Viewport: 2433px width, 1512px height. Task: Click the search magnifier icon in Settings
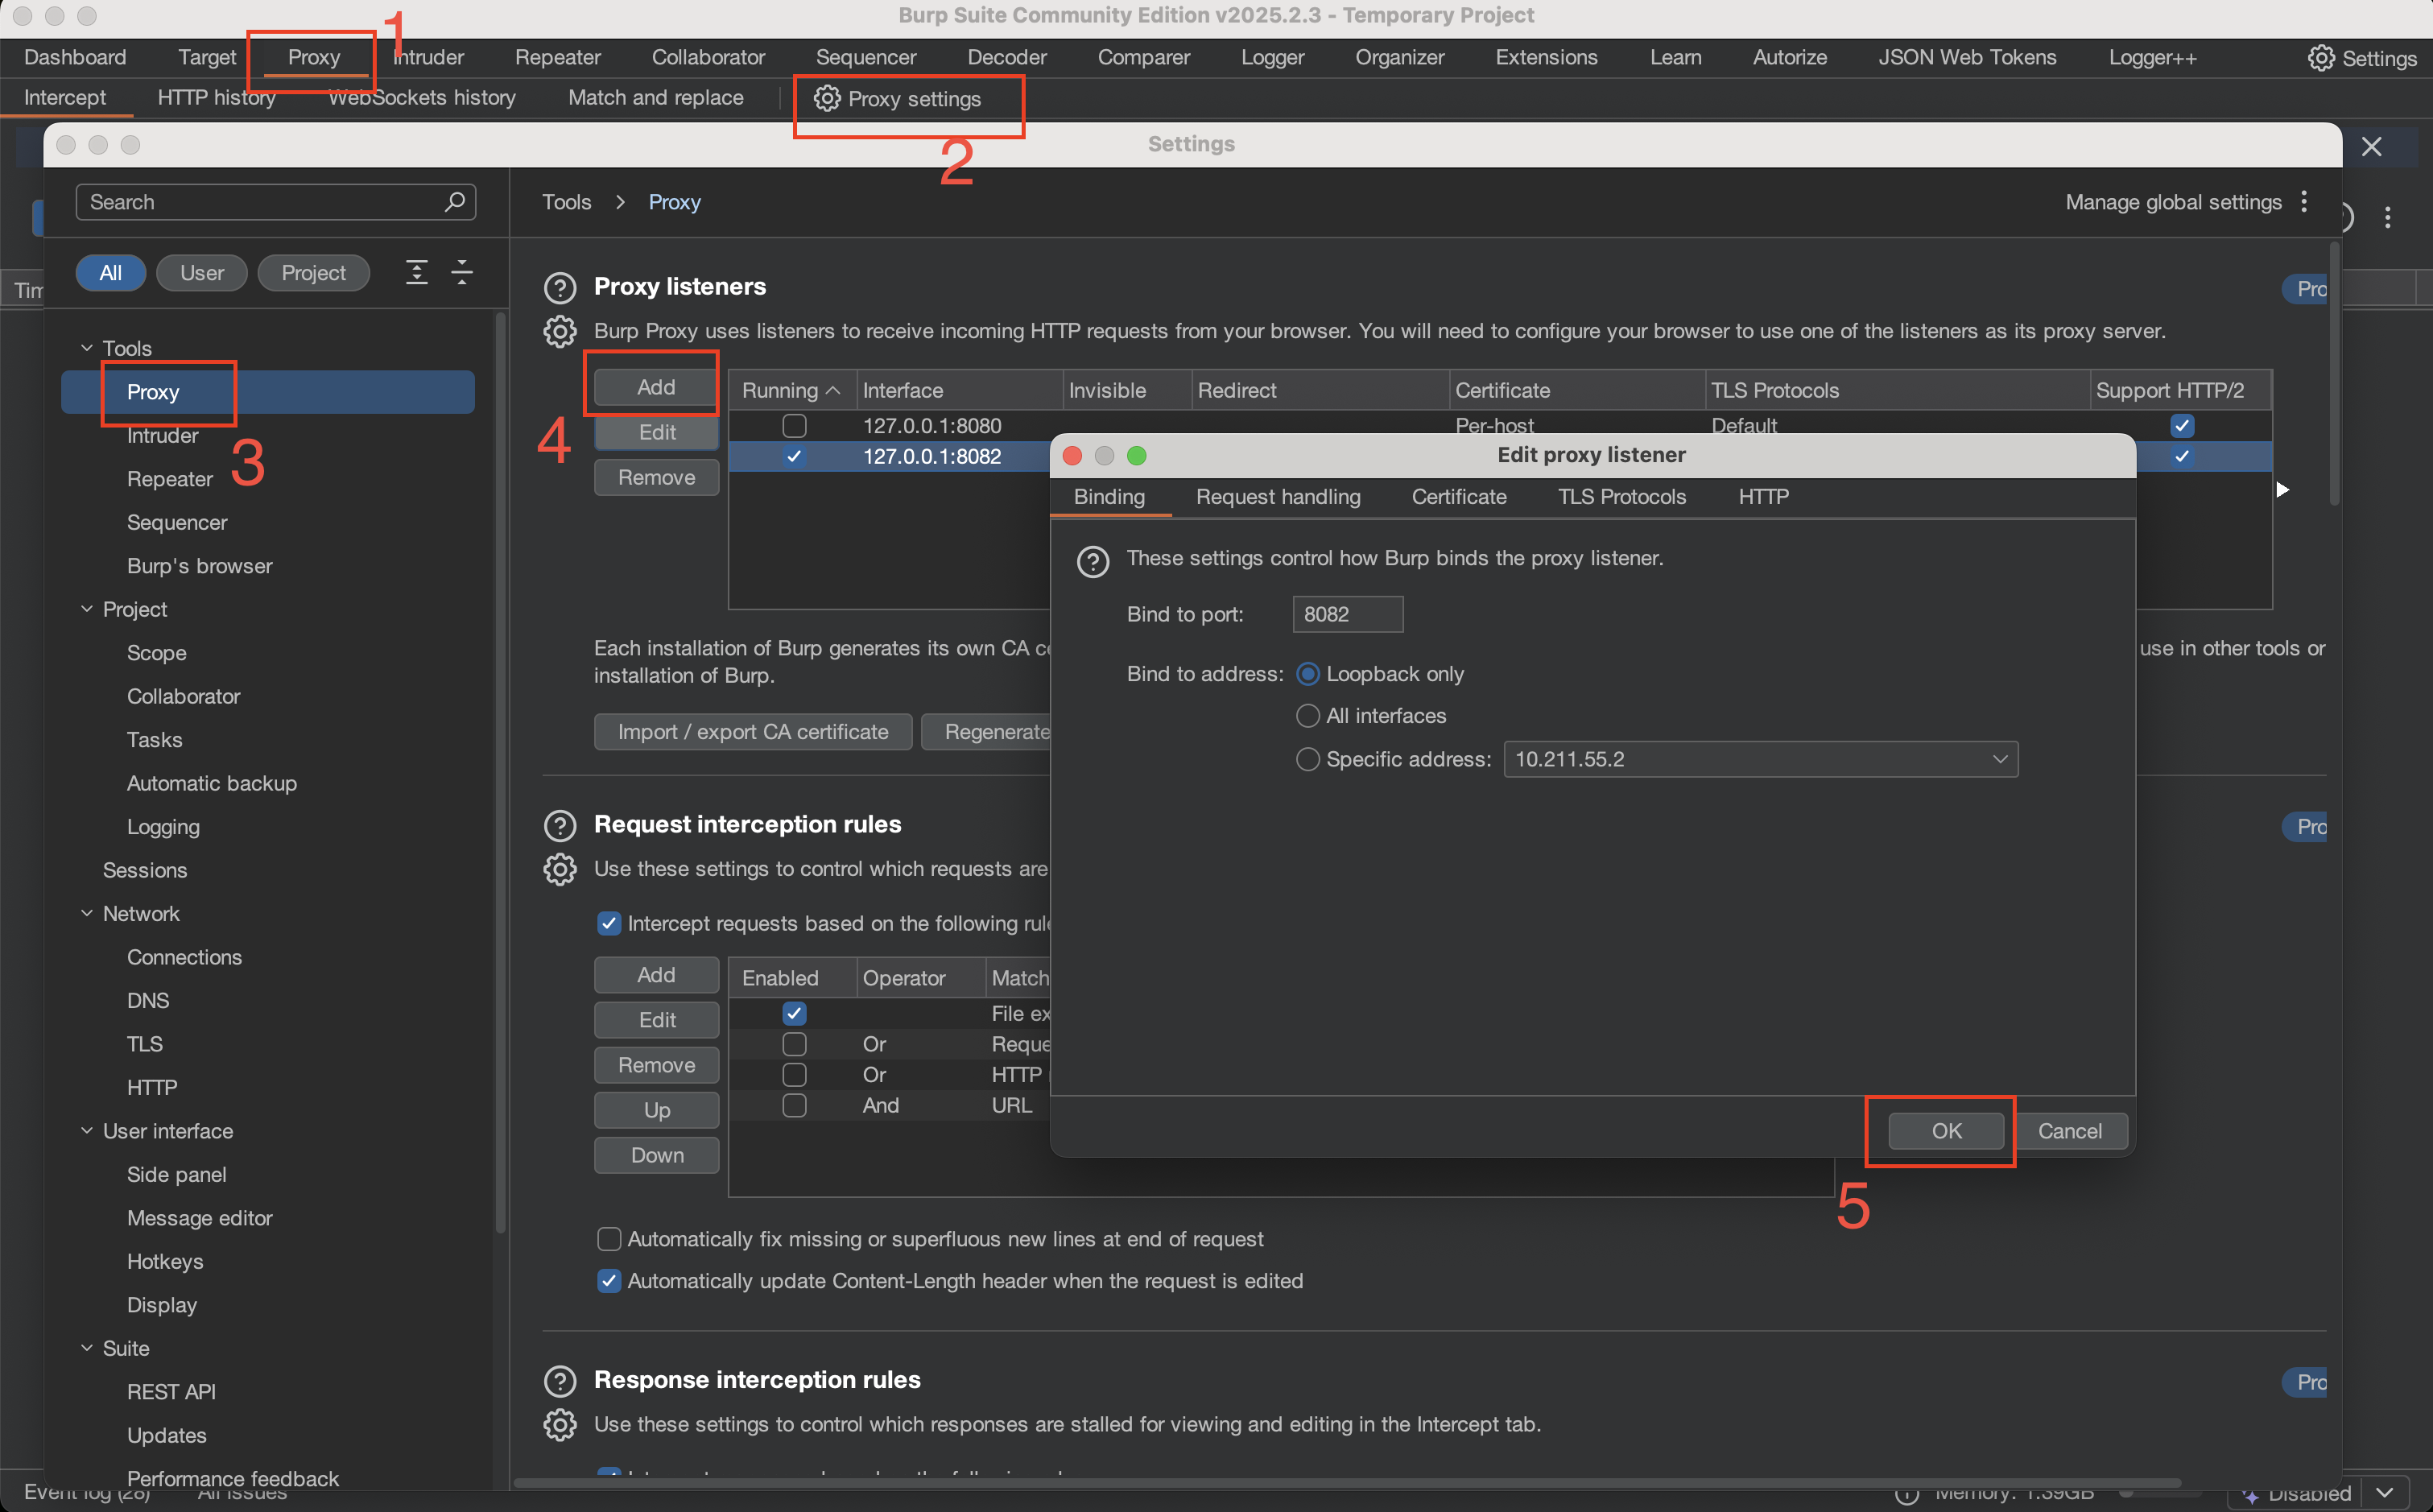click(x=455, y=201)
